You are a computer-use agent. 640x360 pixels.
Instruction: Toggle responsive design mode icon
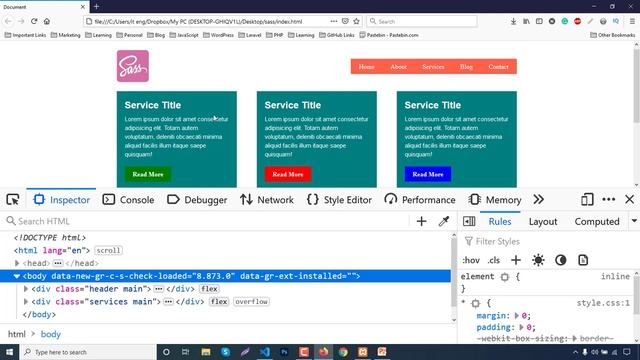click(x=587, y=200)
